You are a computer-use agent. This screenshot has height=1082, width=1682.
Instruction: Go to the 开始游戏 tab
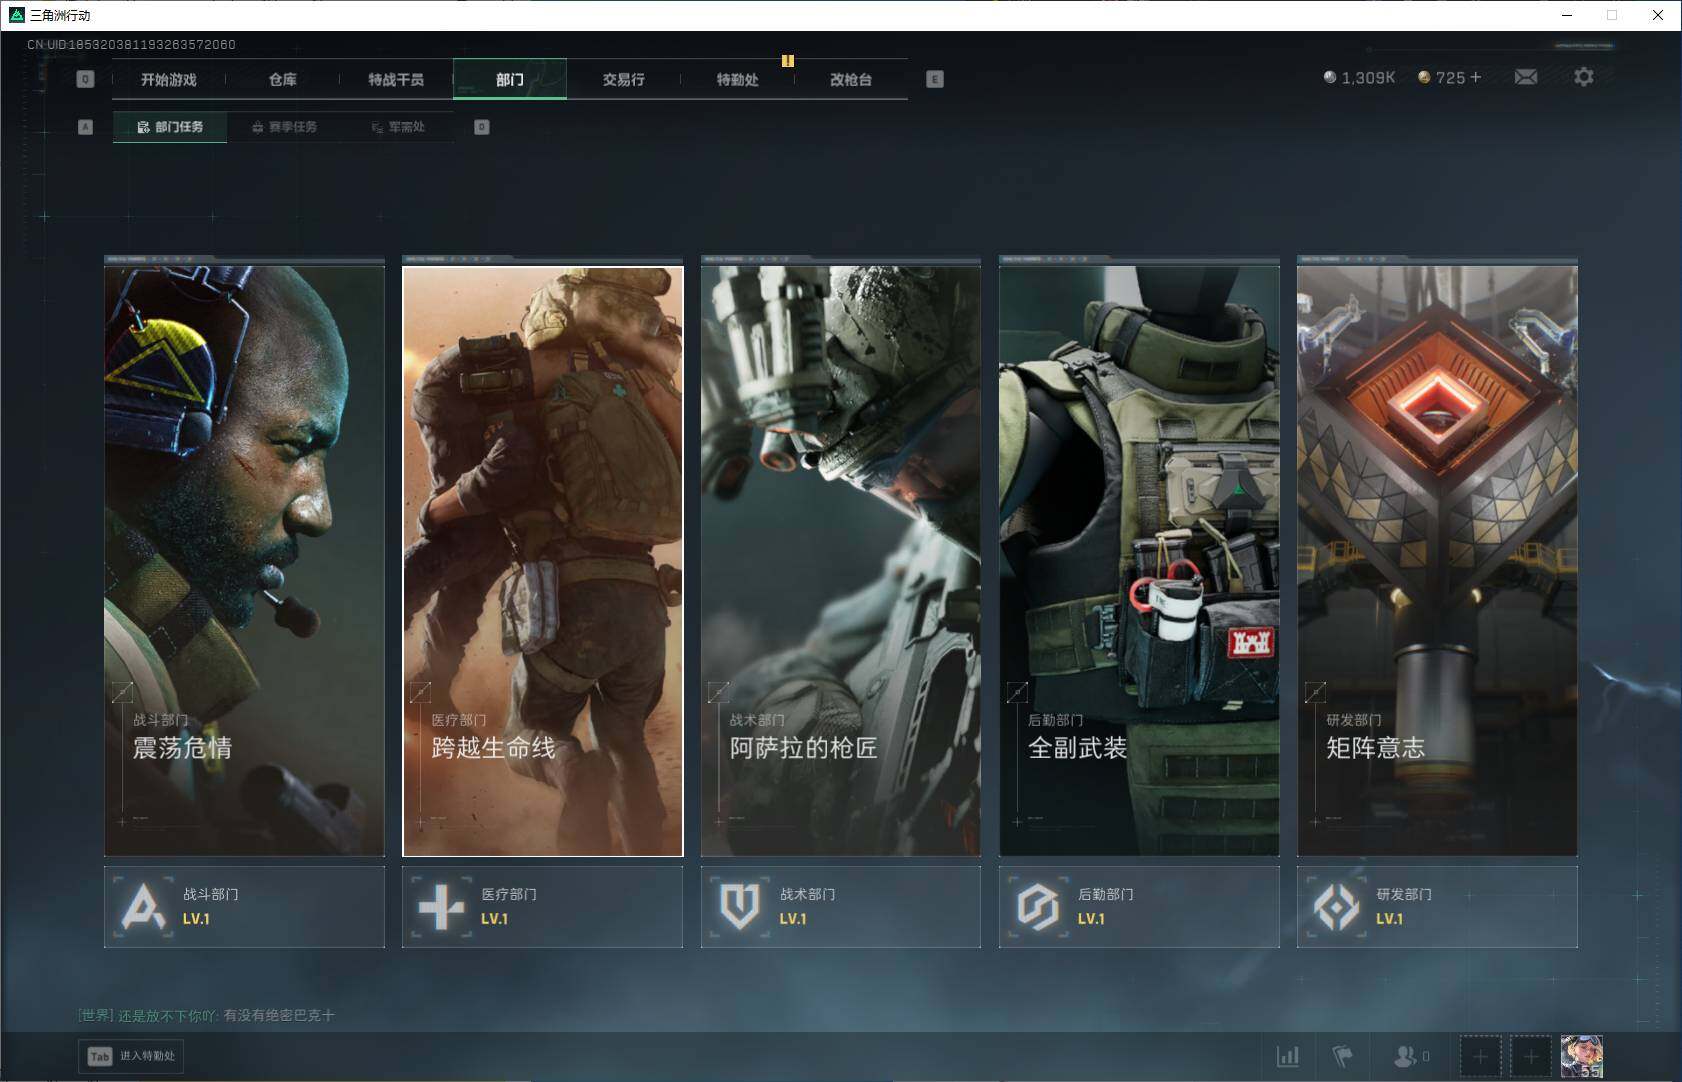point(169,79)
